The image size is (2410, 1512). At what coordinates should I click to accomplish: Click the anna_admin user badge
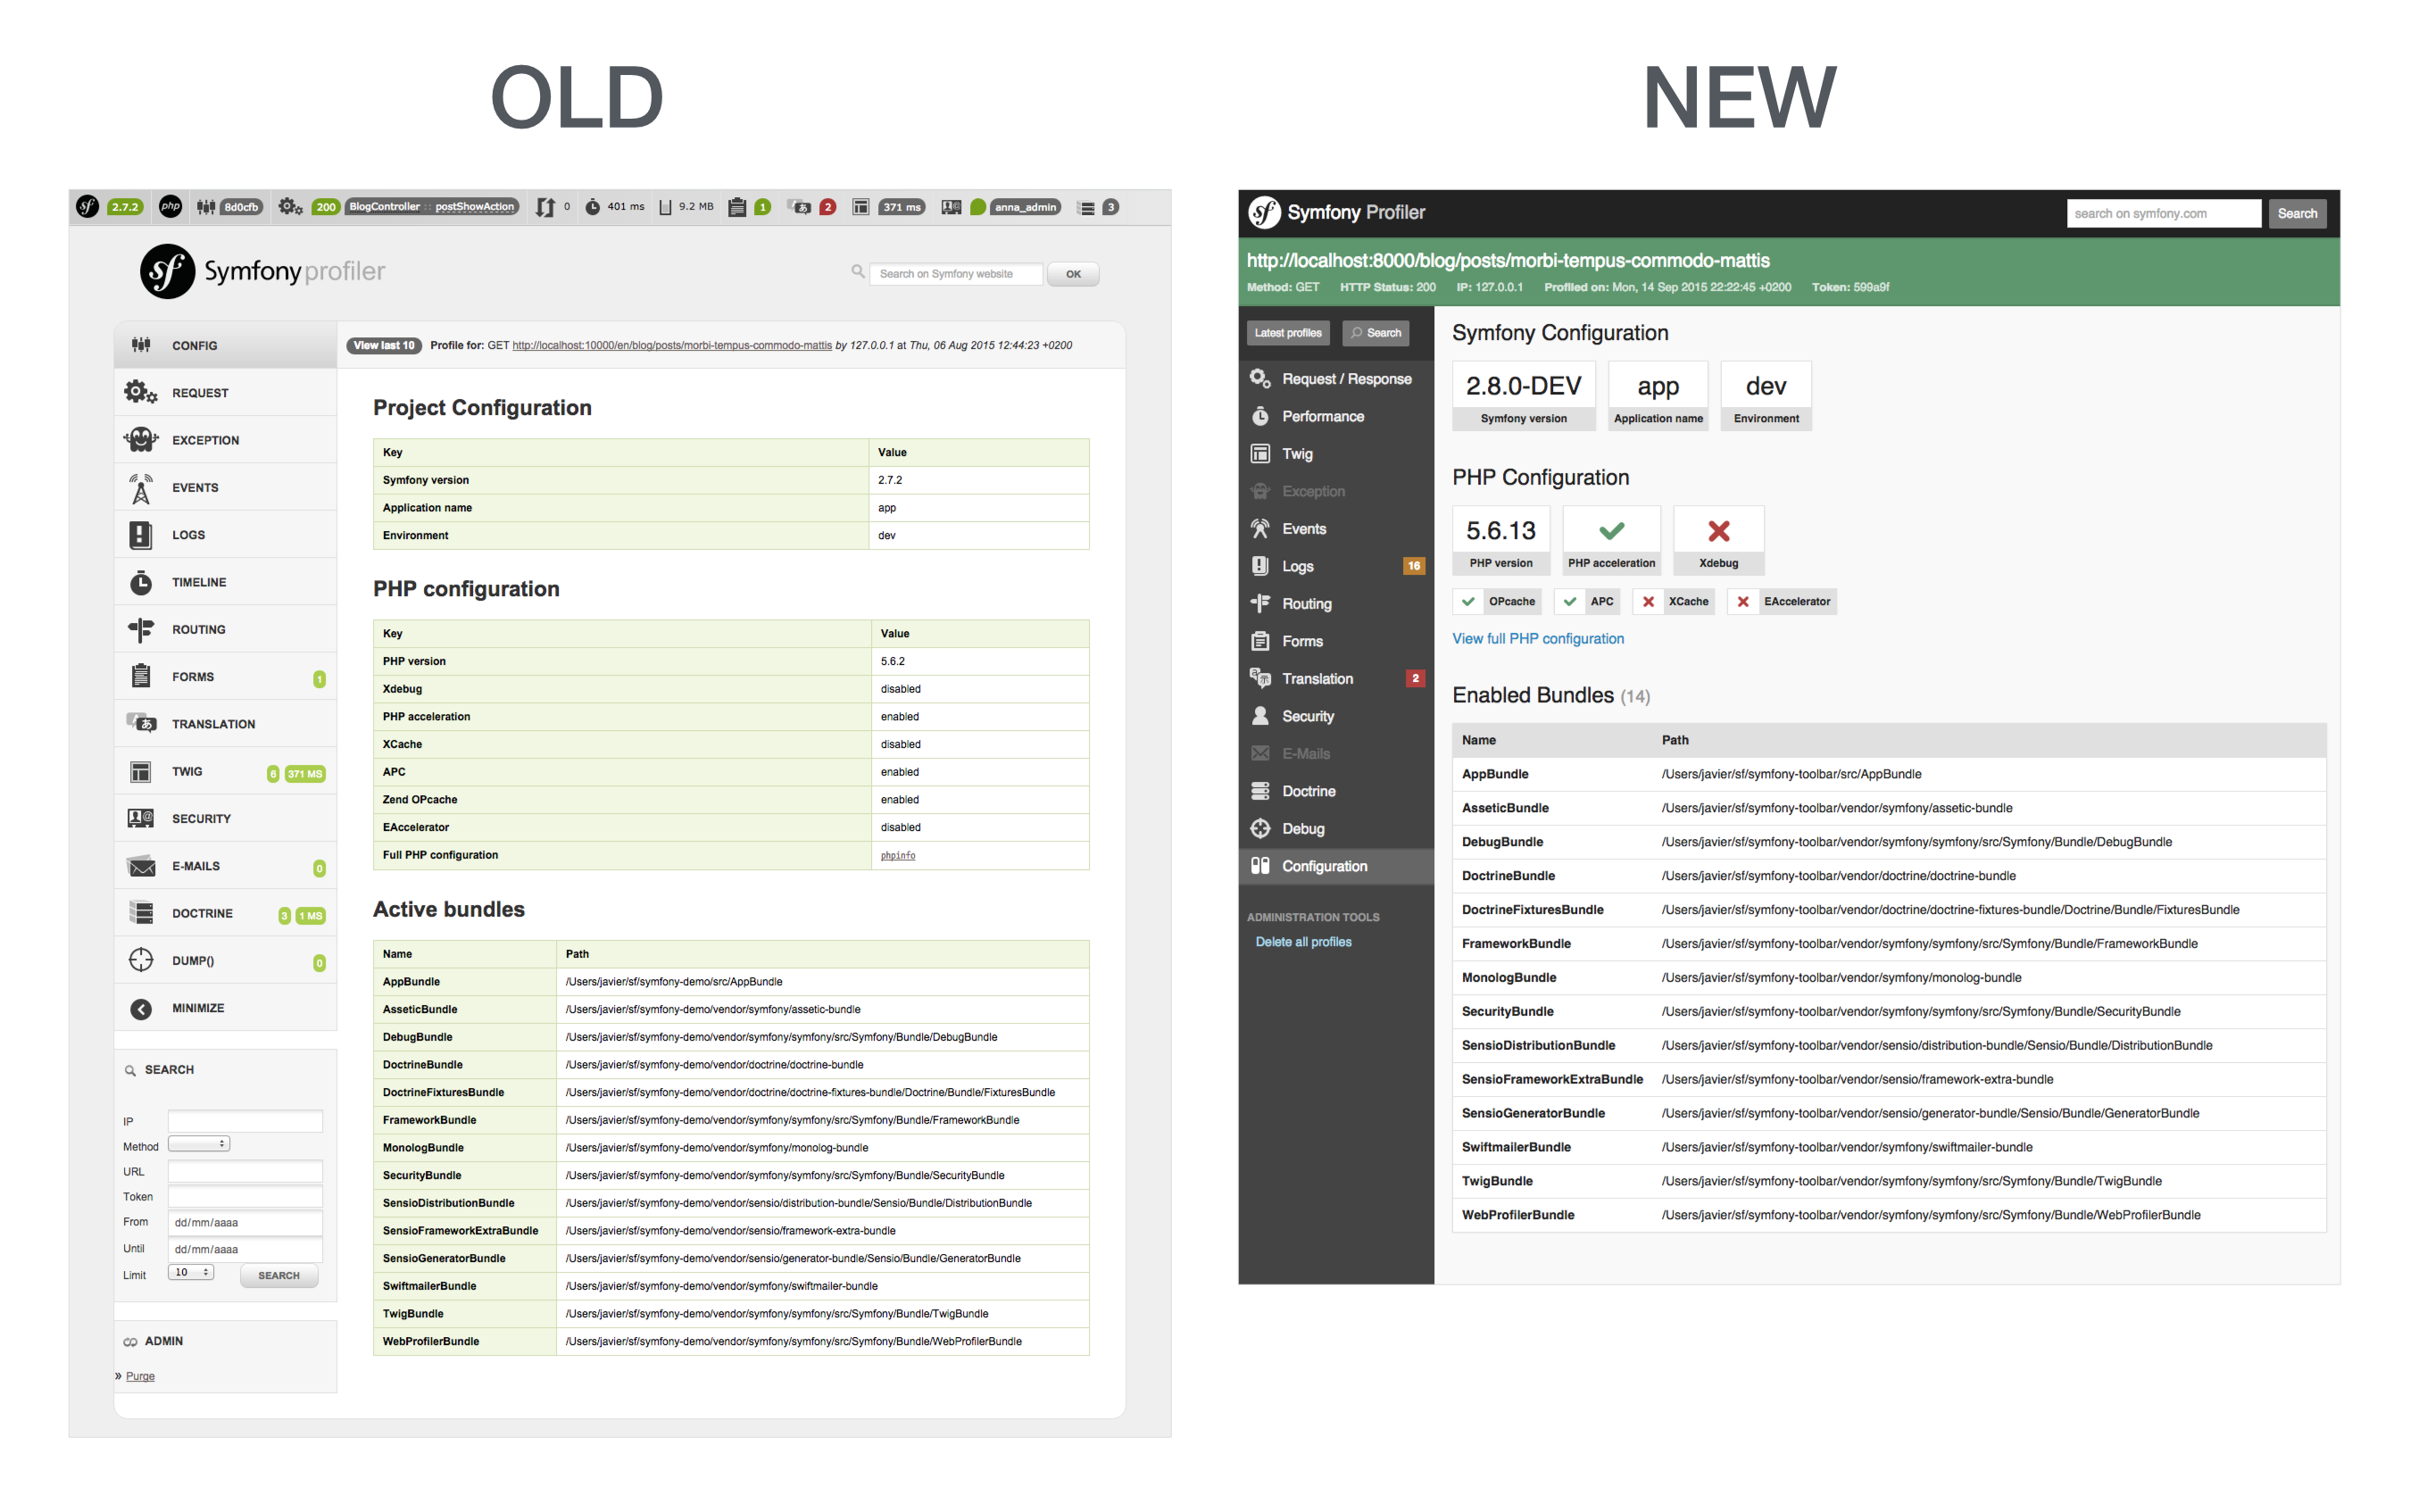pos(1025,207)
